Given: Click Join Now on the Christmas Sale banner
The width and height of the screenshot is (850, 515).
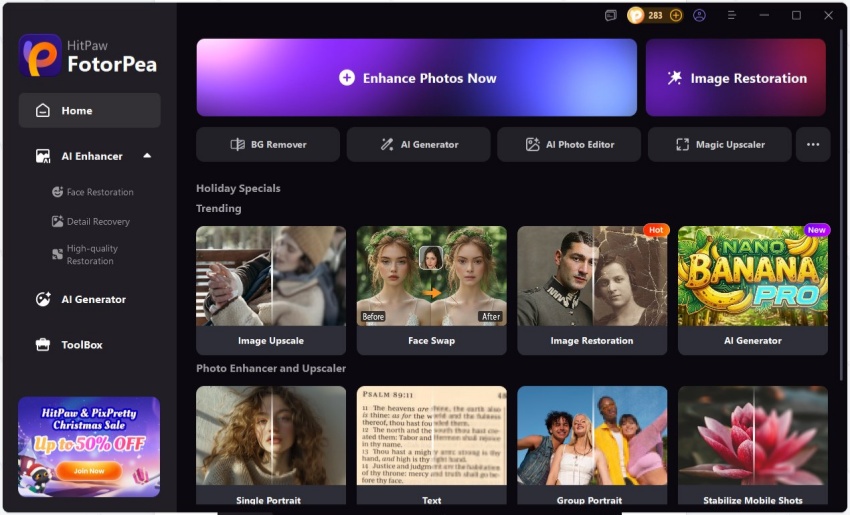Looking at the screenshot, I should pos(89,471).
